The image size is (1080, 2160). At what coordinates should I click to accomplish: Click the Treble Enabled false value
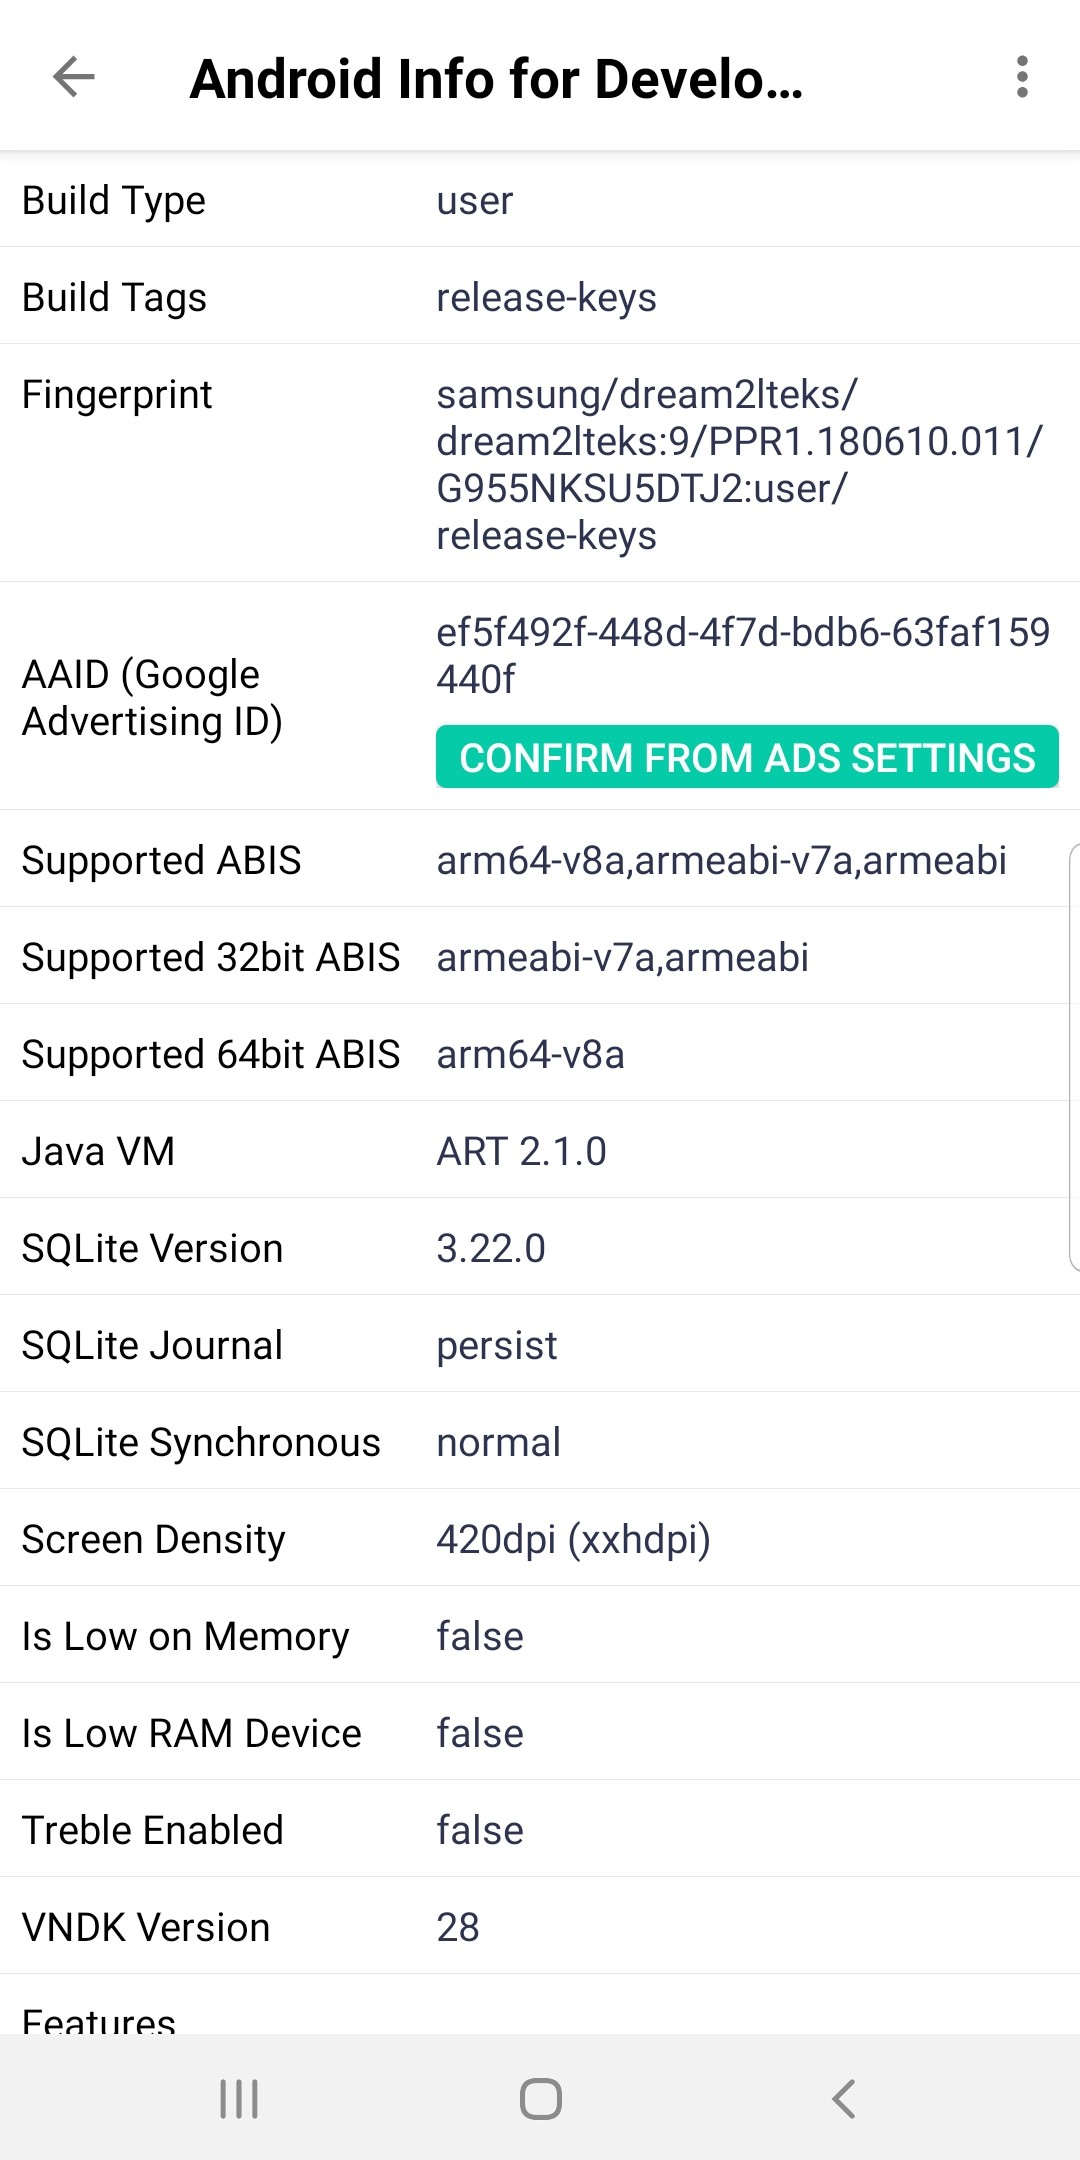pyautogui.click(x=479, y=1829)
